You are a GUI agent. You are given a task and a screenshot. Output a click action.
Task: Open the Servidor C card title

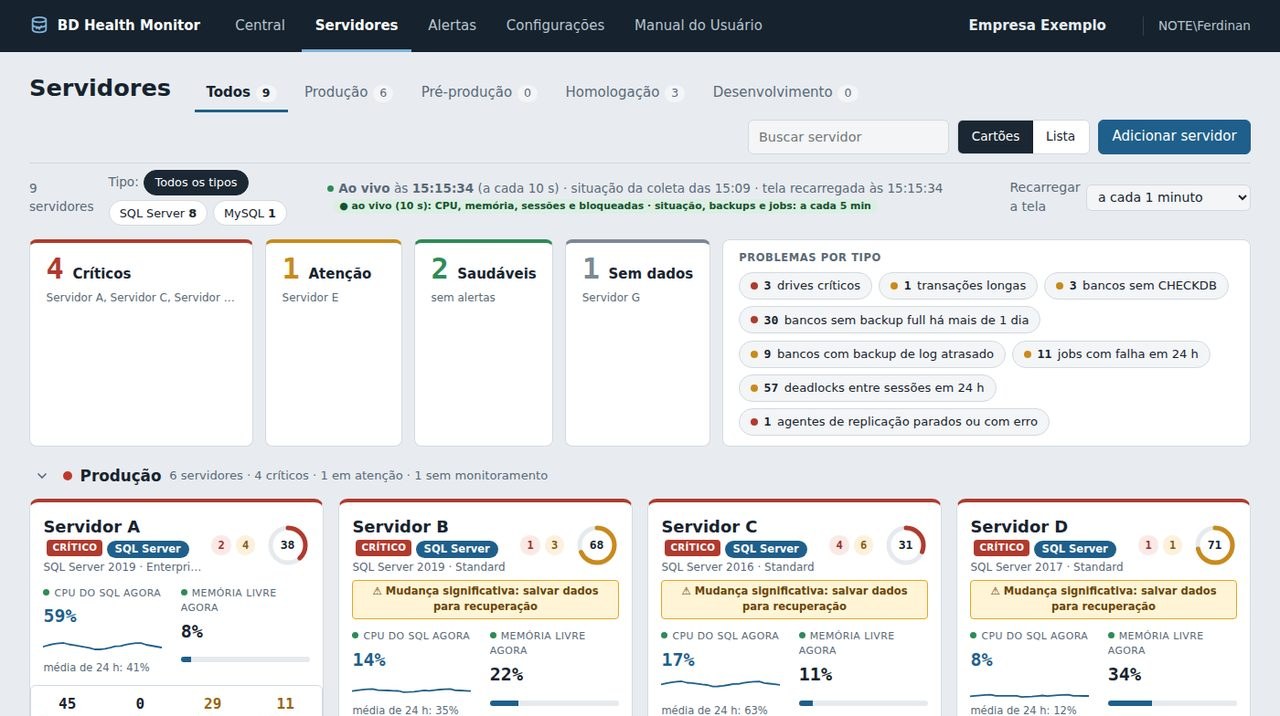[709, 526]
